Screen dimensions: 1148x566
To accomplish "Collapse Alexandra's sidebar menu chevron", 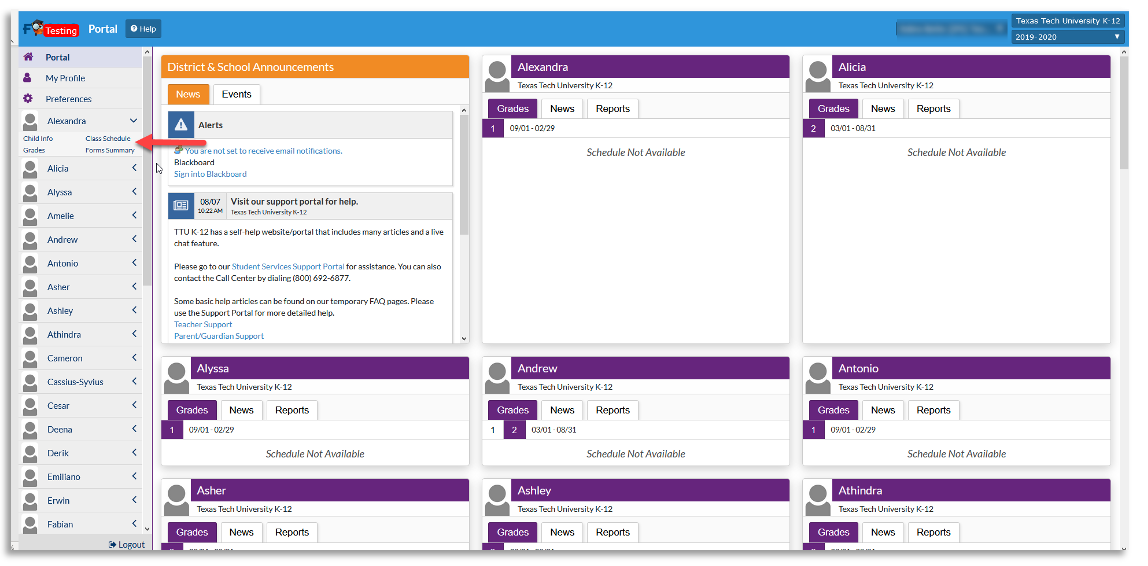I will point(133,121).
